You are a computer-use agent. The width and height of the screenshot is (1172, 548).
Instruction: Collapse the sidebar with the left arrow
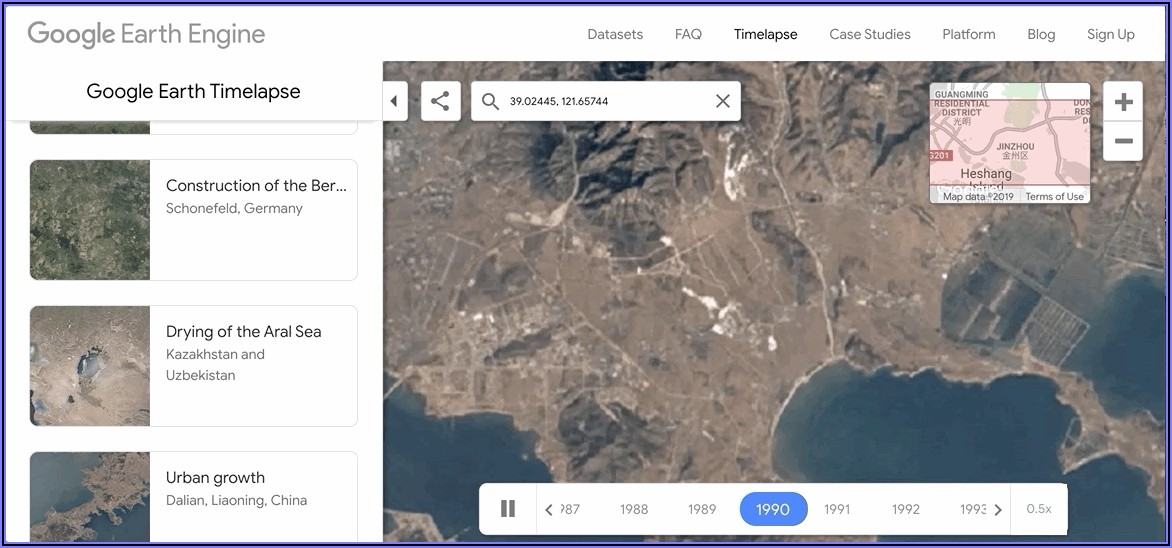[x=394, y=101]
